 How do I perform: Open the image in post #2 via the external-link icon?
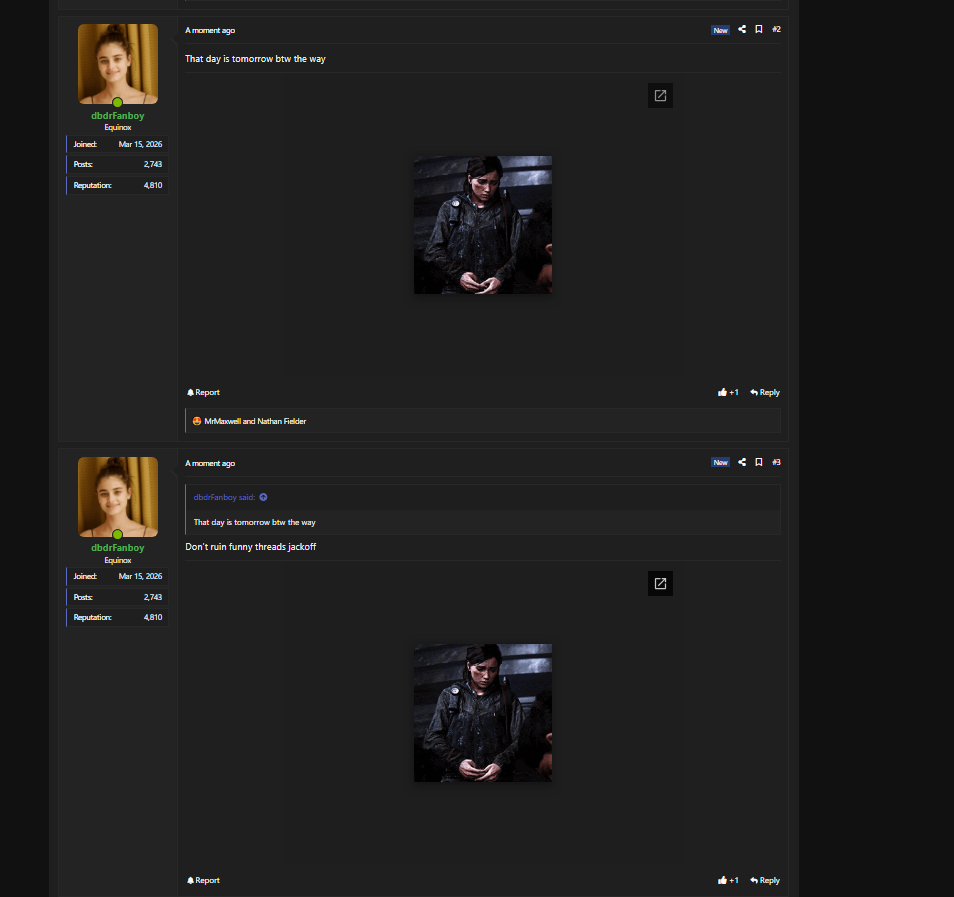pyautogui.click(x=660, y=96)
